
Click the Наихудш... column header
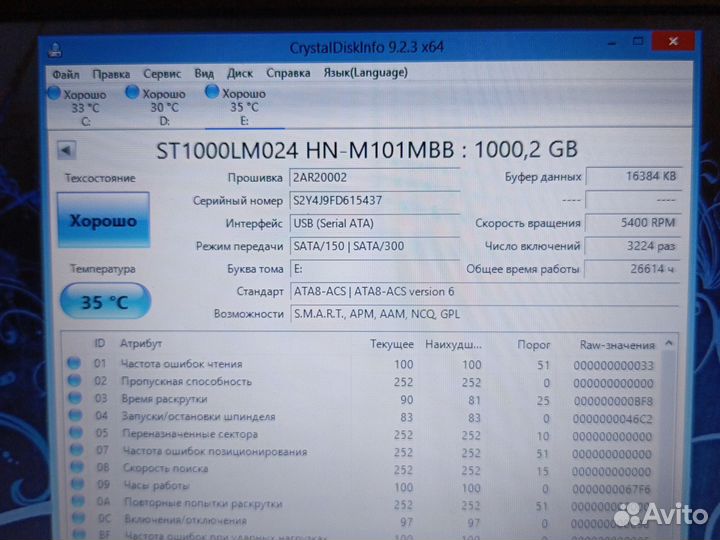click(x=453, y=344)
